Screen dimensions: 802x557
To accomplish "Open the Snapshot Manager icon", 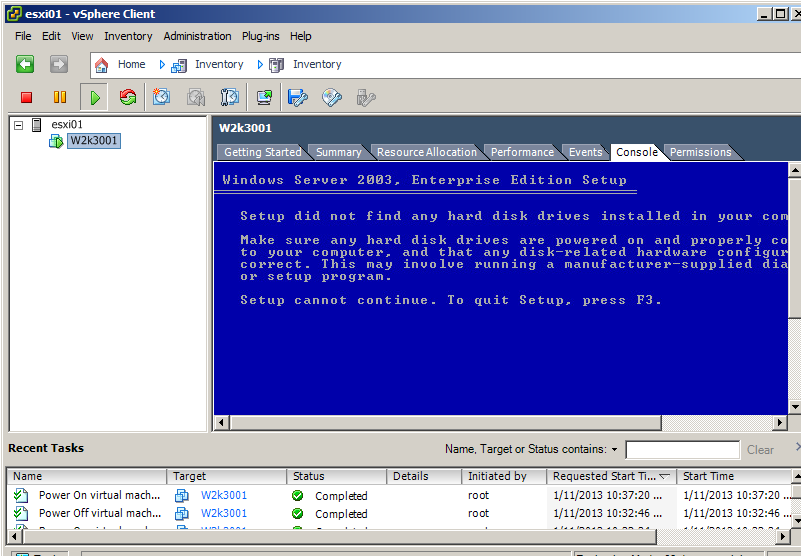I will tap(230, 97).
